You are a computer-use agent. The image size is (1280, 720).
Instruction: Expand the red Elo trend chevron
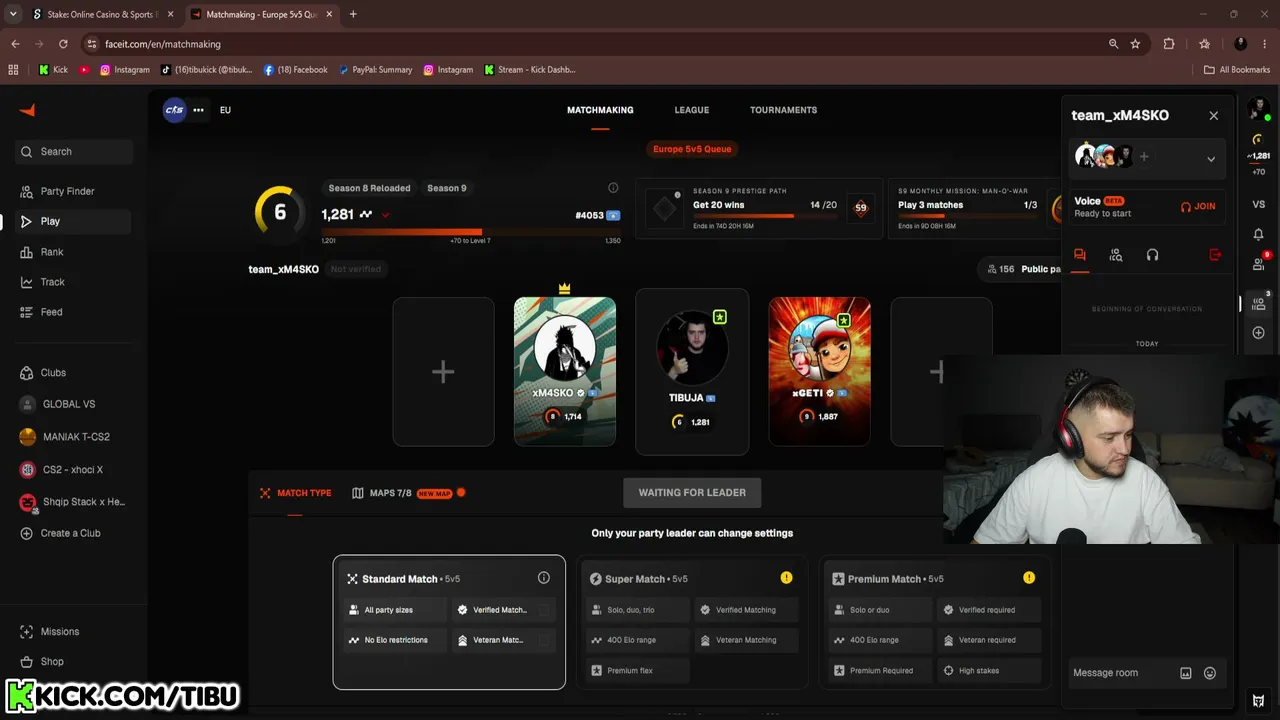click(386, 215)
